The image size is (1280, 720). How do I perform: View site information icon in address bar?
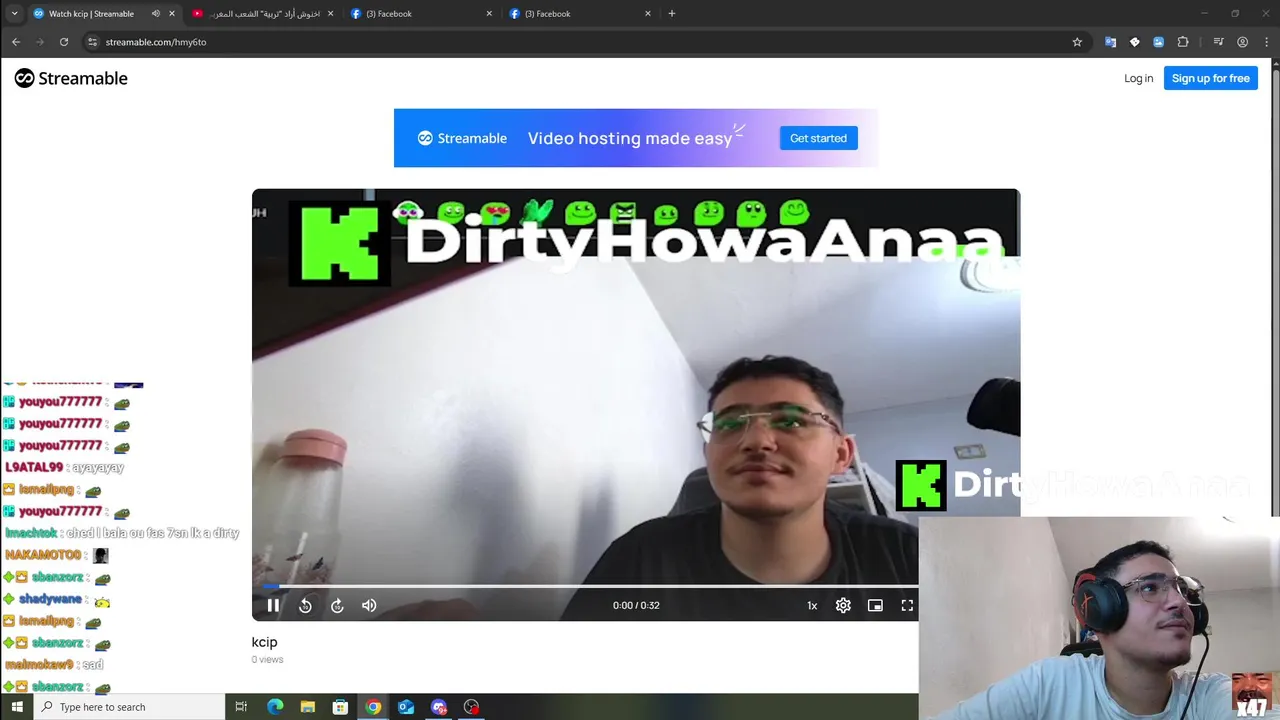[92, 42]
